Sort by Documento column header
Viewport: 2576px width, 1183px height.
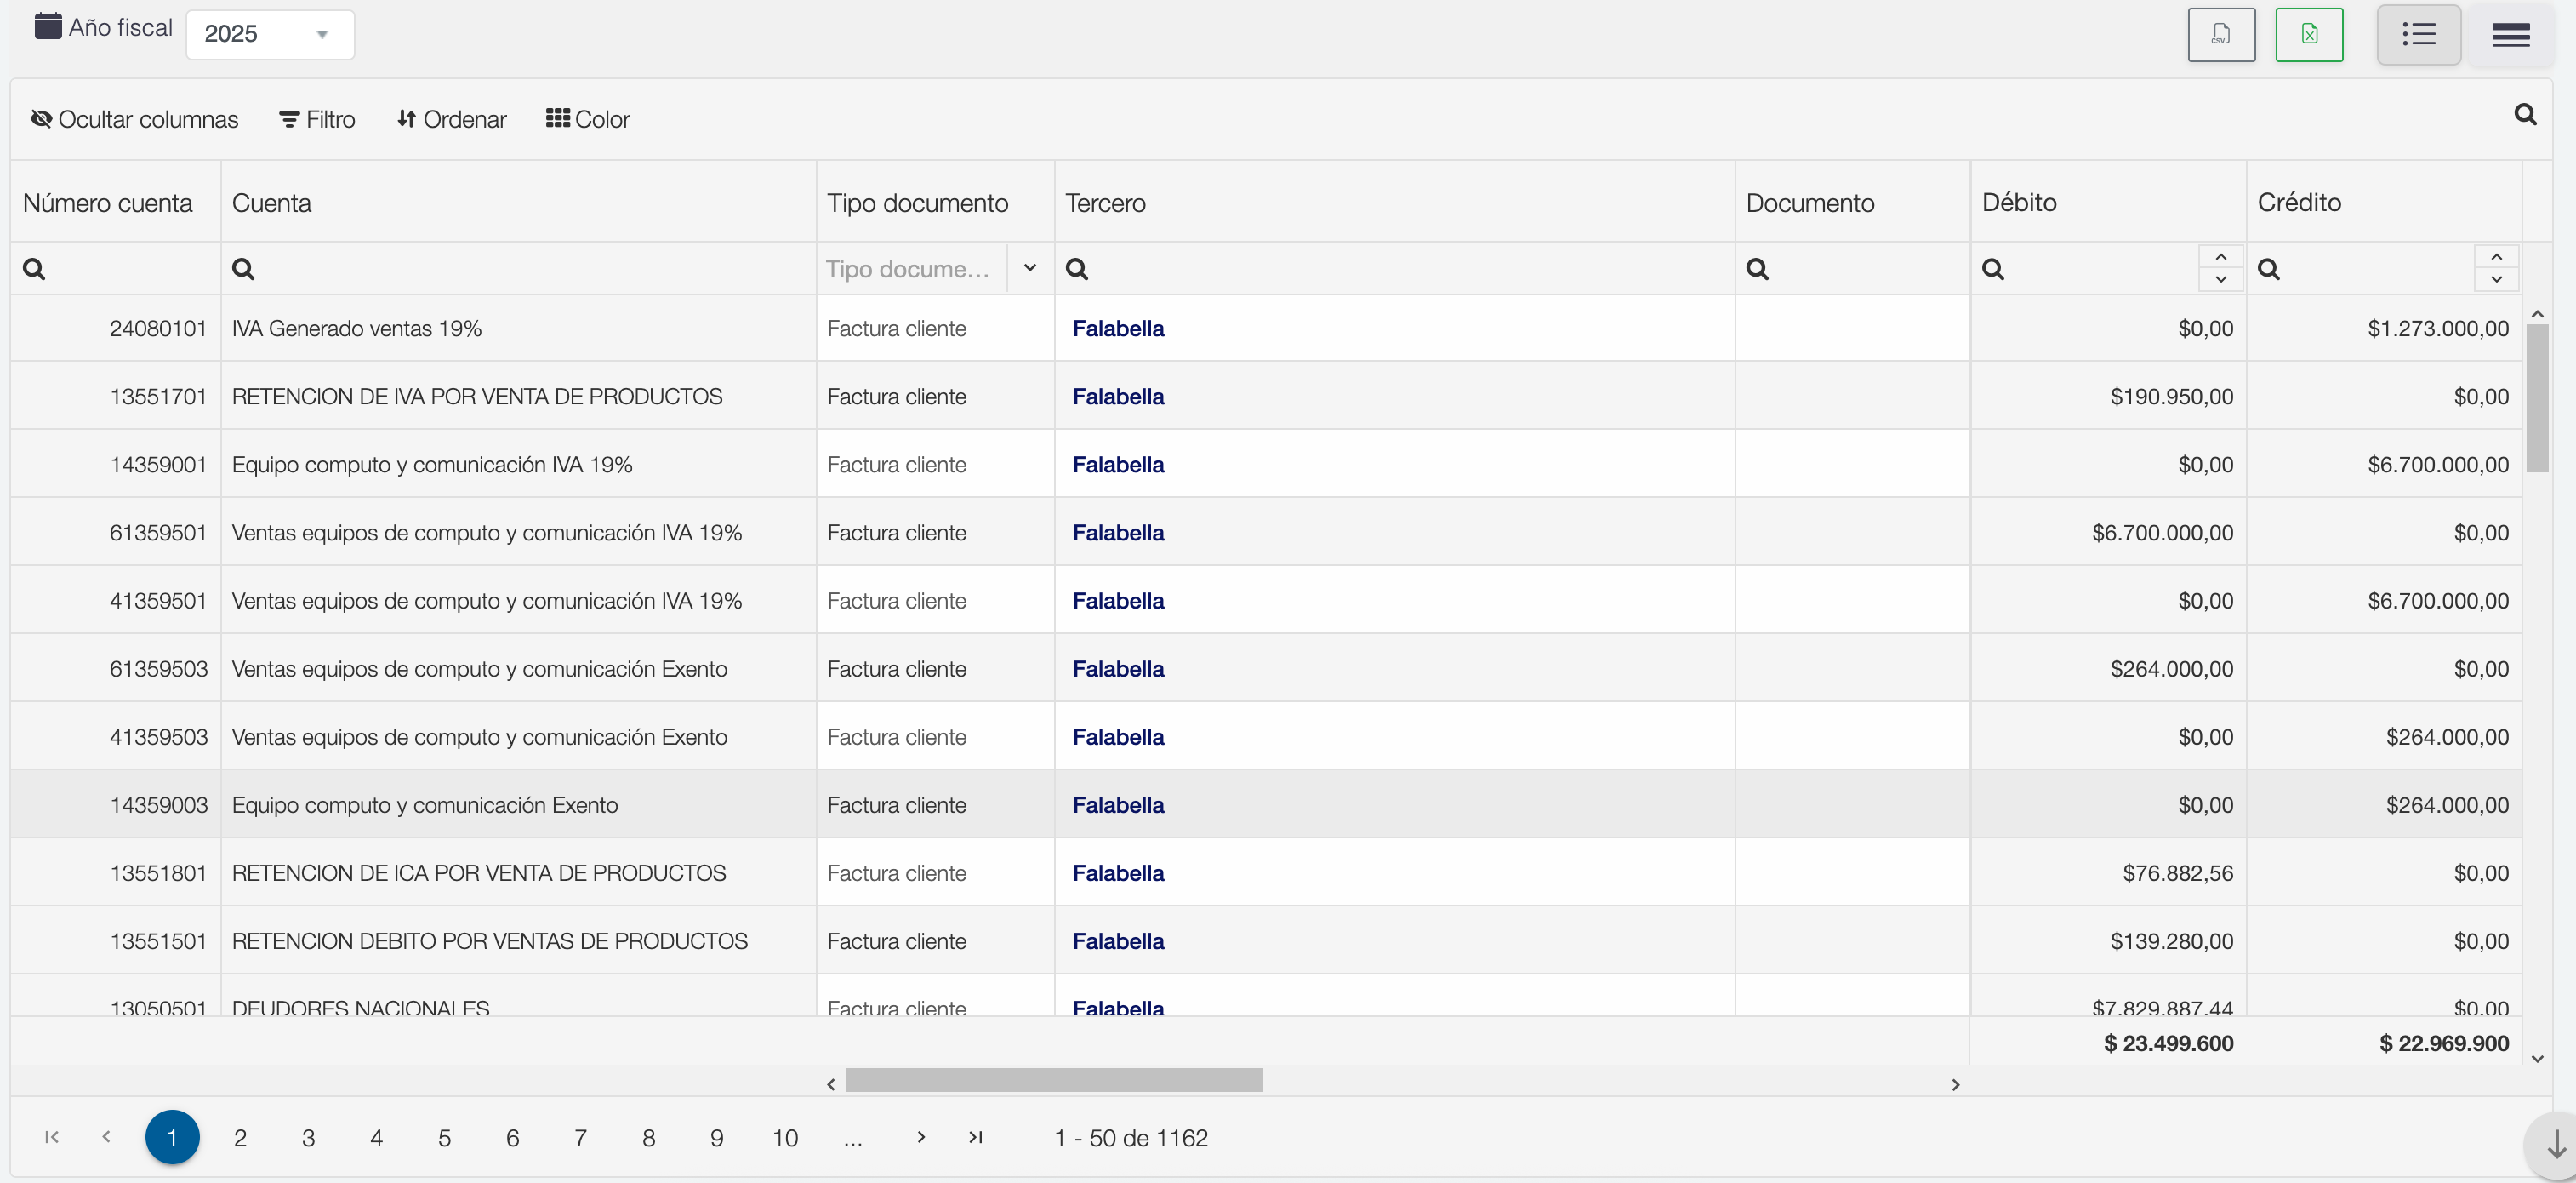coord(1810,203)
